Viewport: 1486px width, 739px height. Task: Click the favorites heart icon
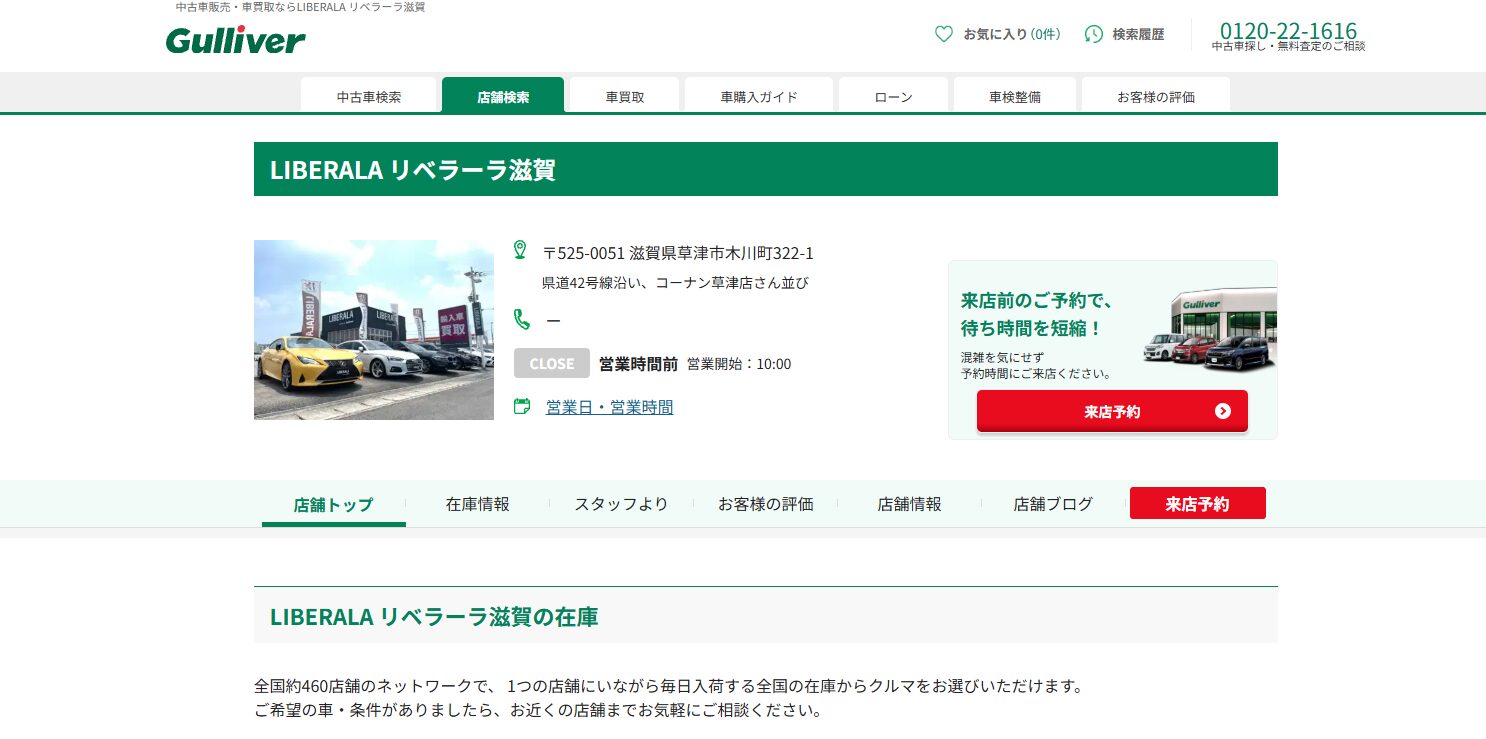tap(943, 34)
